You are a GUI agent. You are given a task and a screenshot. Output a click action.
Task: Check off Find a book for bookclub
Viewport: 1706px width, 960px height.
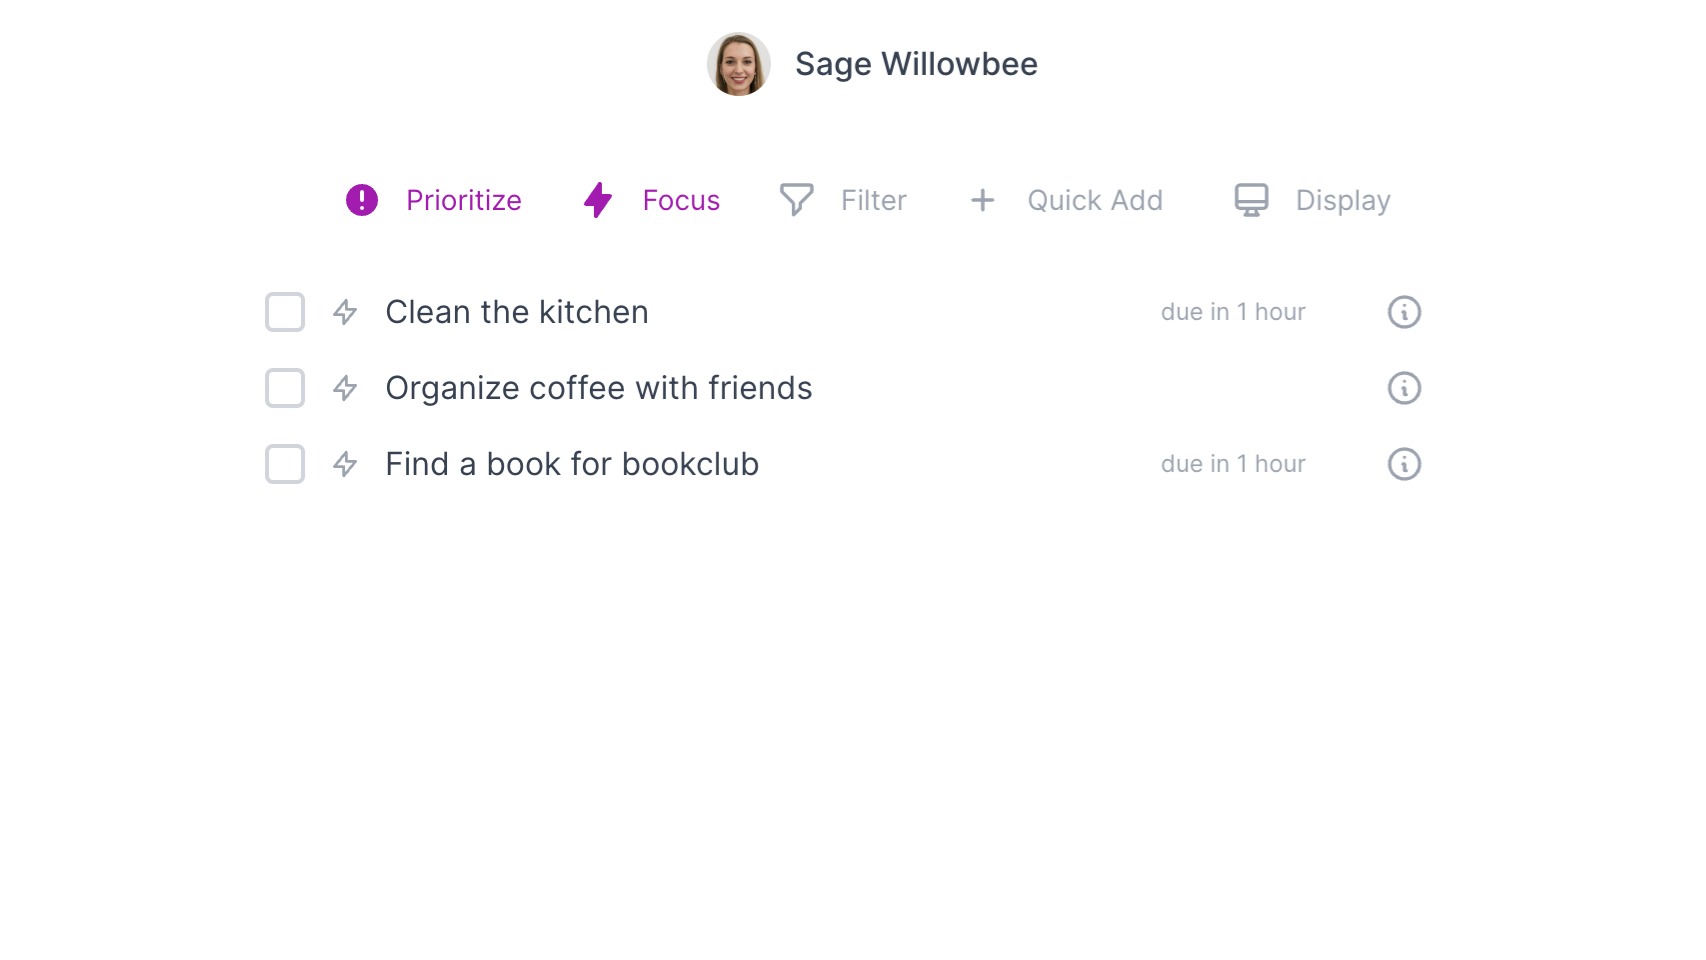click(285, 464)
